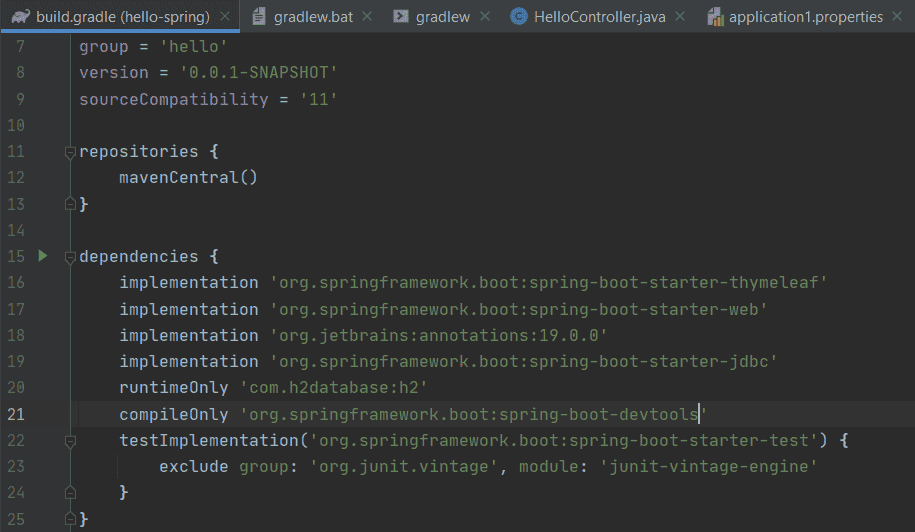Click the properties file icon on application1 tab
The height and width of the screenshot is (532, 915).
(x=715, y=17)
